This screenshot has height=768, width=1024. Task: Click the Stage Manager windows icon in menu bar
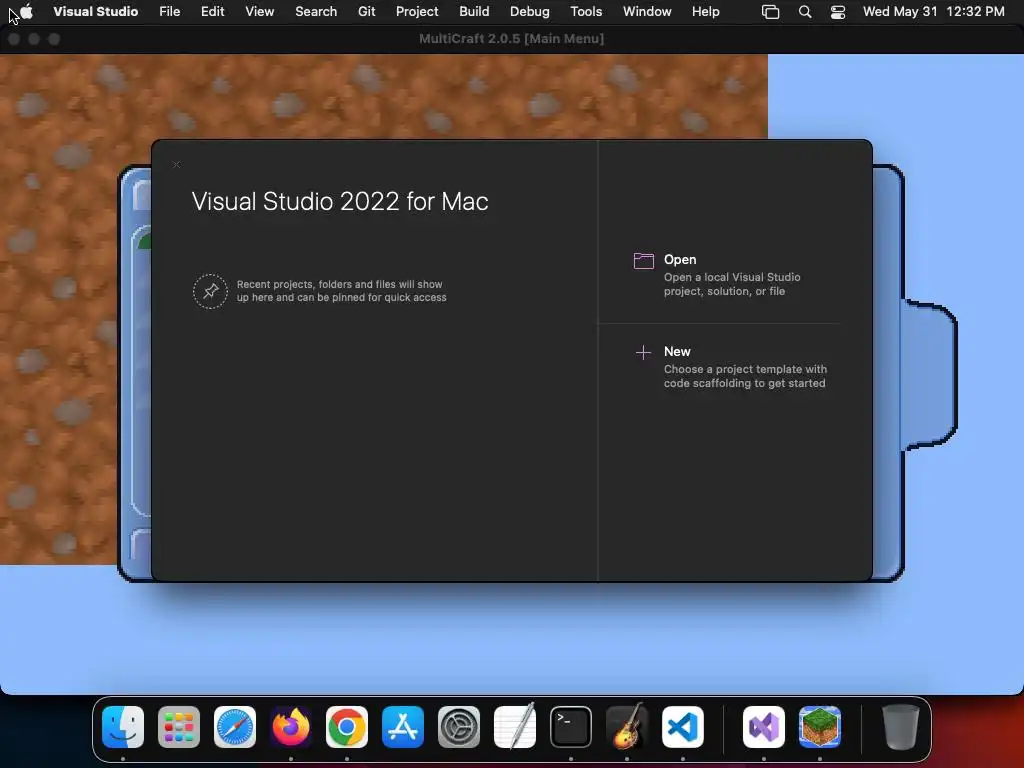(771, 12)
